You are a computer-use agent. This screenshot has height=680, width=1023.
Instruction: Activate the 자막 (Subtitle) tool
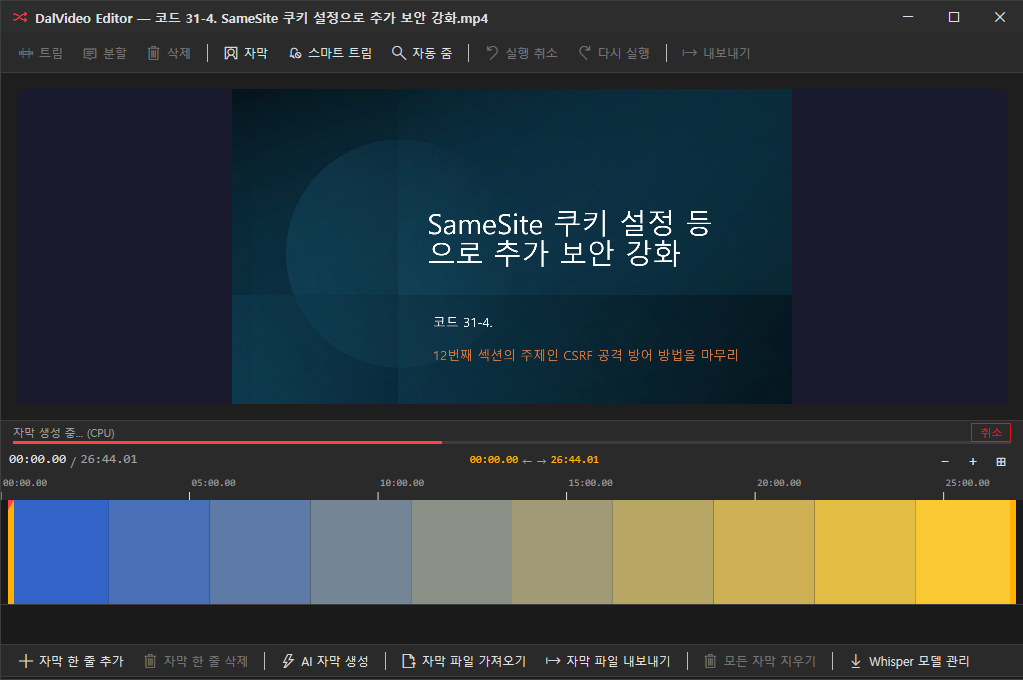click(244, 53)
